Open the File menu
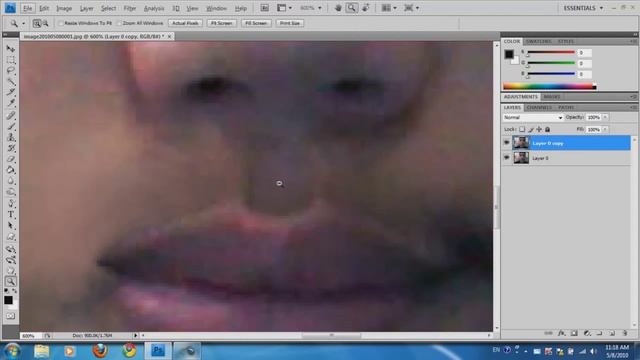This screenshot has height=360, width=640. pos(27,8)
